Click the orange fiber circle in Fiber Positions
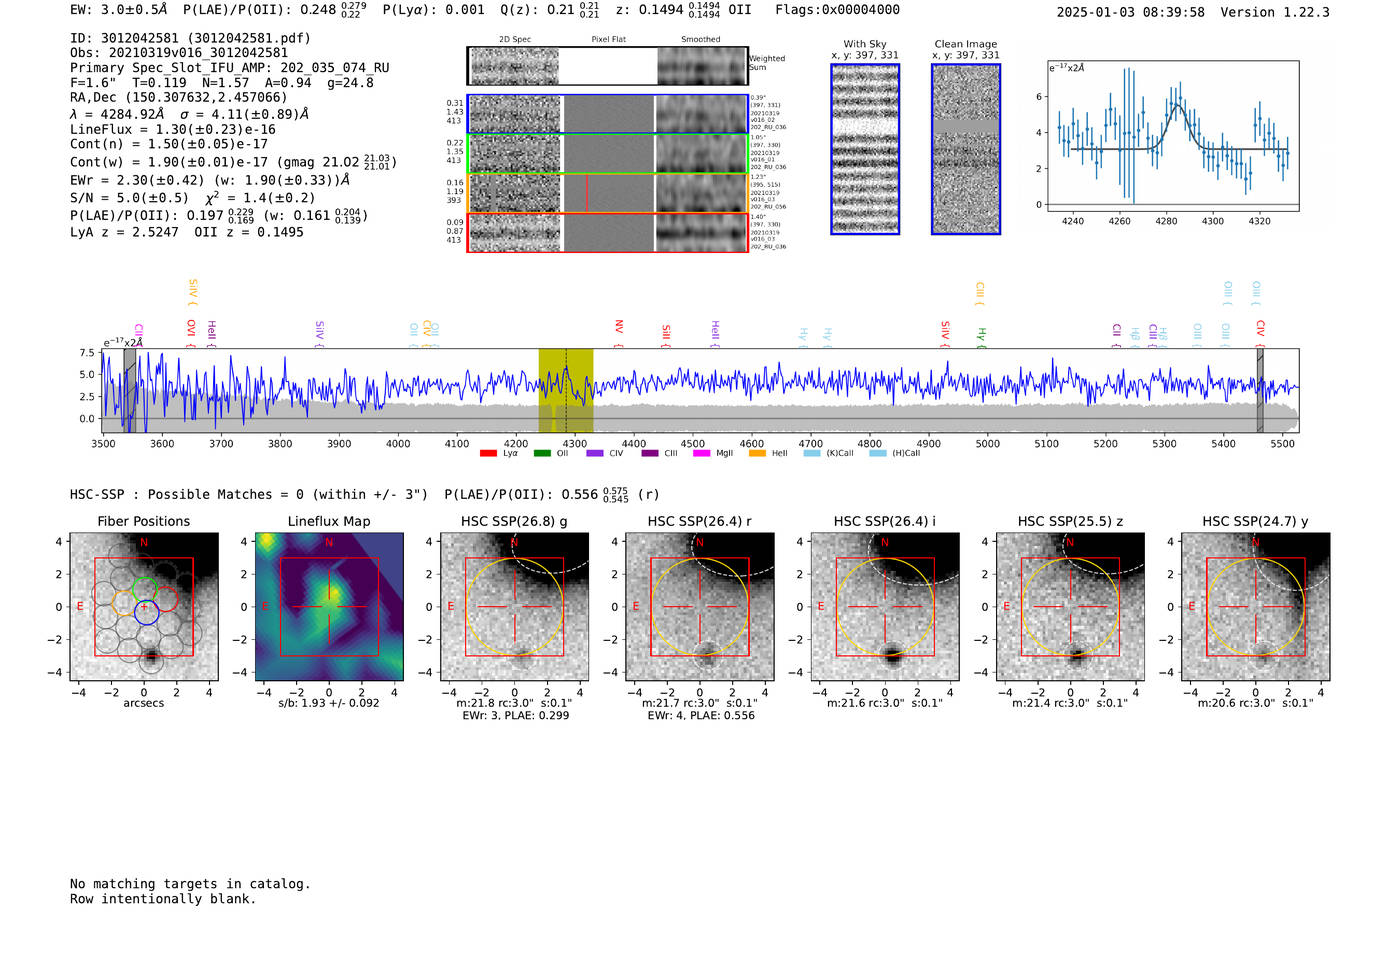Viewport: 1400px width, 953px height. [126, 601]
